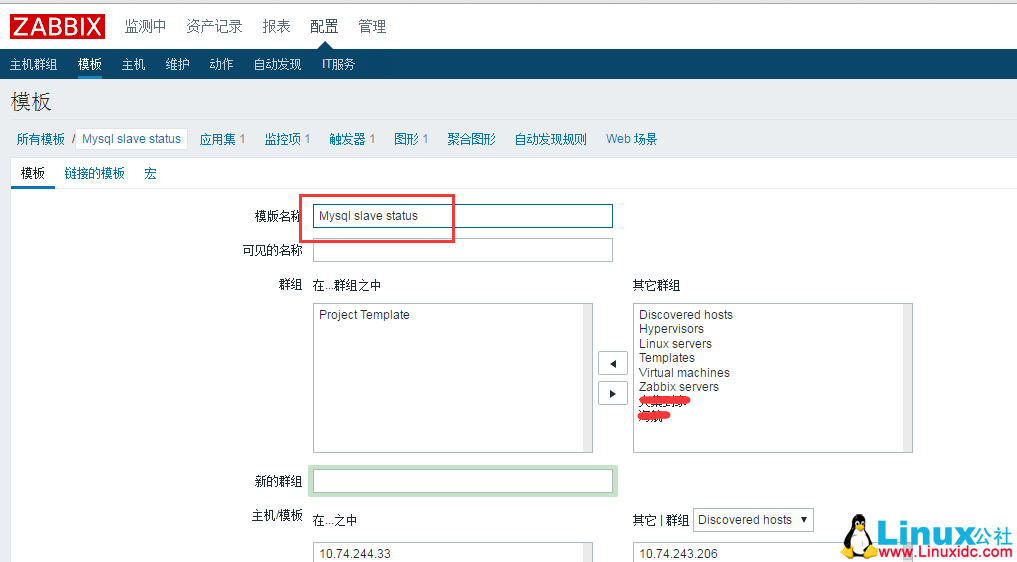Select host 10.74.244.33 in list

coord(355,554)
